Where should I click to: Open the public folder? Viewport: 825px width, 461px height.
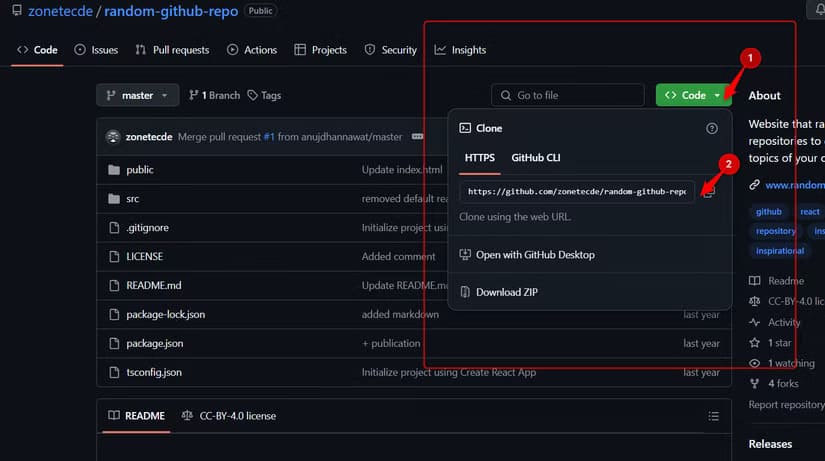pyautogui.click(x=139, y=170)
